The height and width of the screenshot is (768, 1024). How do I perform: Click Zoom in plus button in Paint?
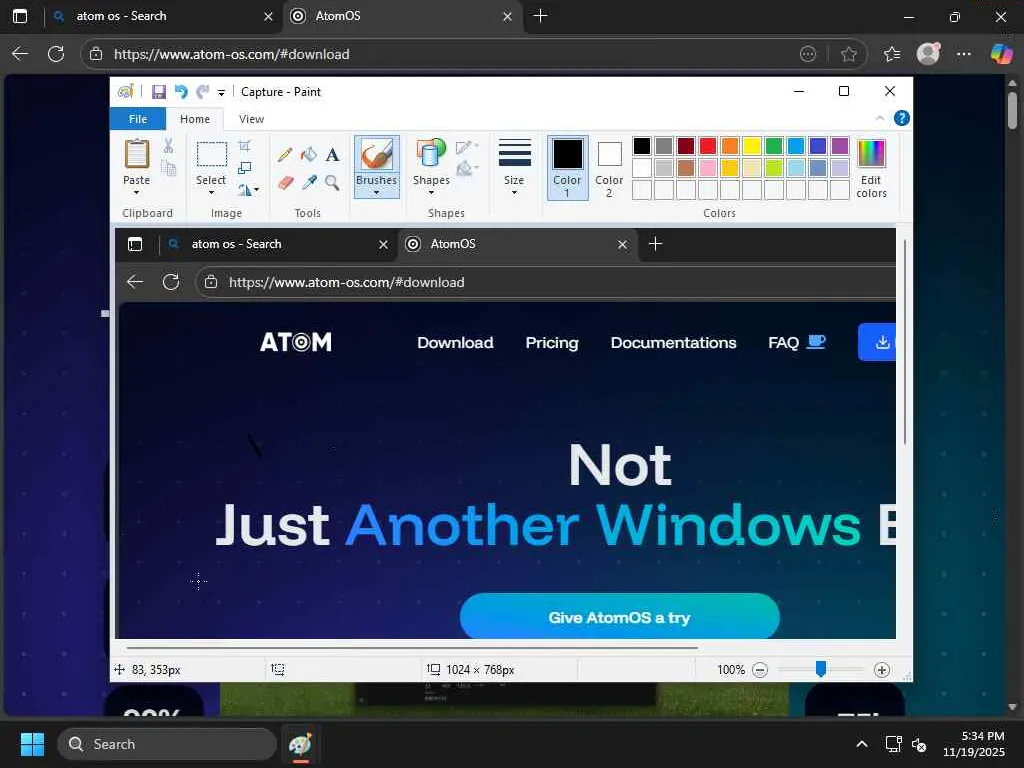pos(882,670)
